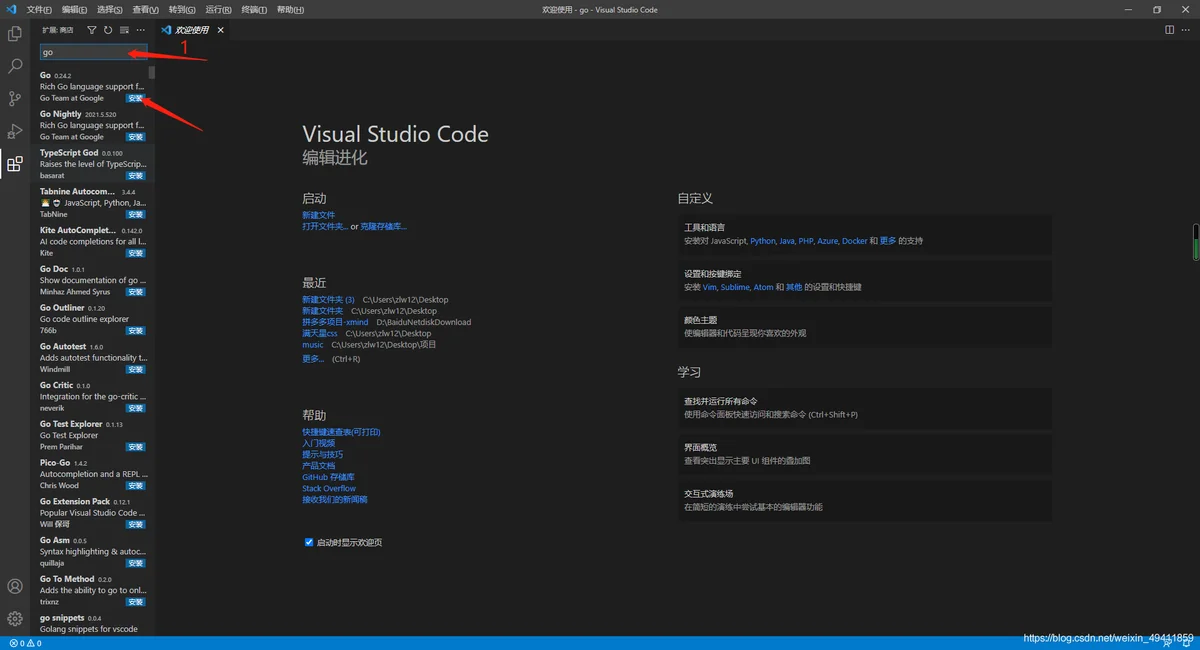Click the 更多... recent link
This screenshot has width=1200, height=650.
tap(313, 359)
